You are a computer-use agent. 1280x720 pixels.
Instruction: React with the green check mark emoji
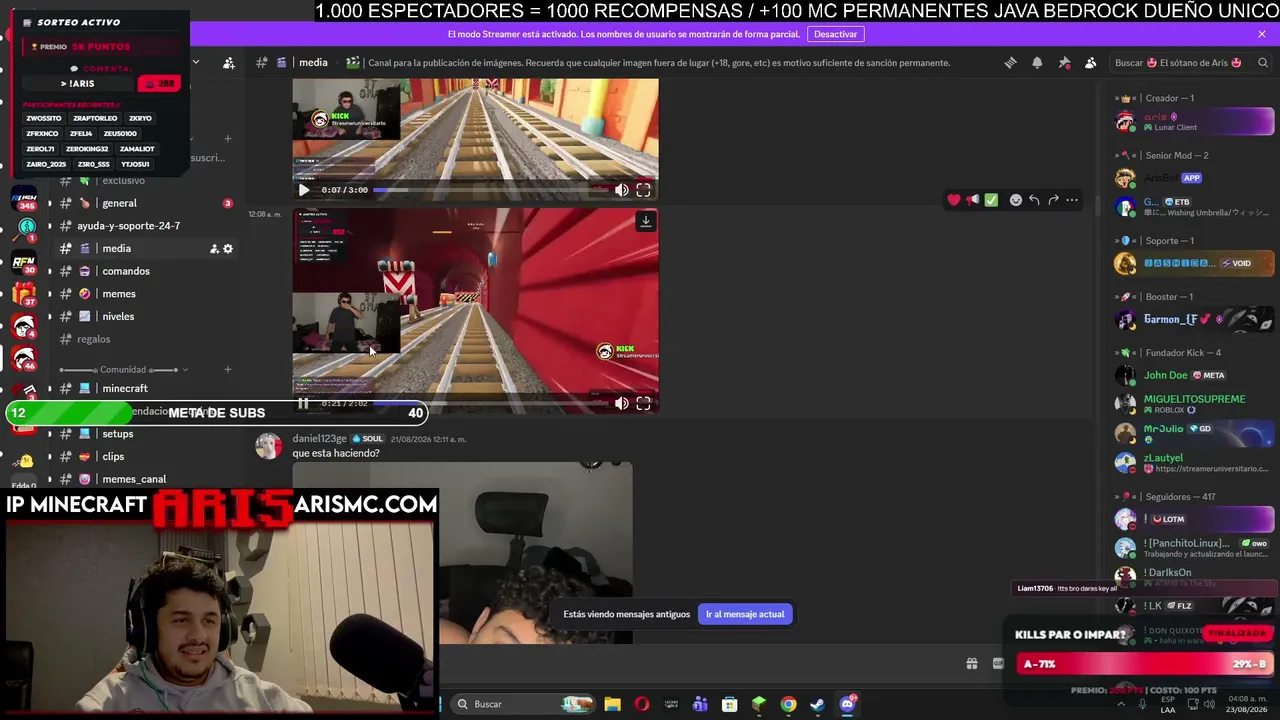point(991,200)
